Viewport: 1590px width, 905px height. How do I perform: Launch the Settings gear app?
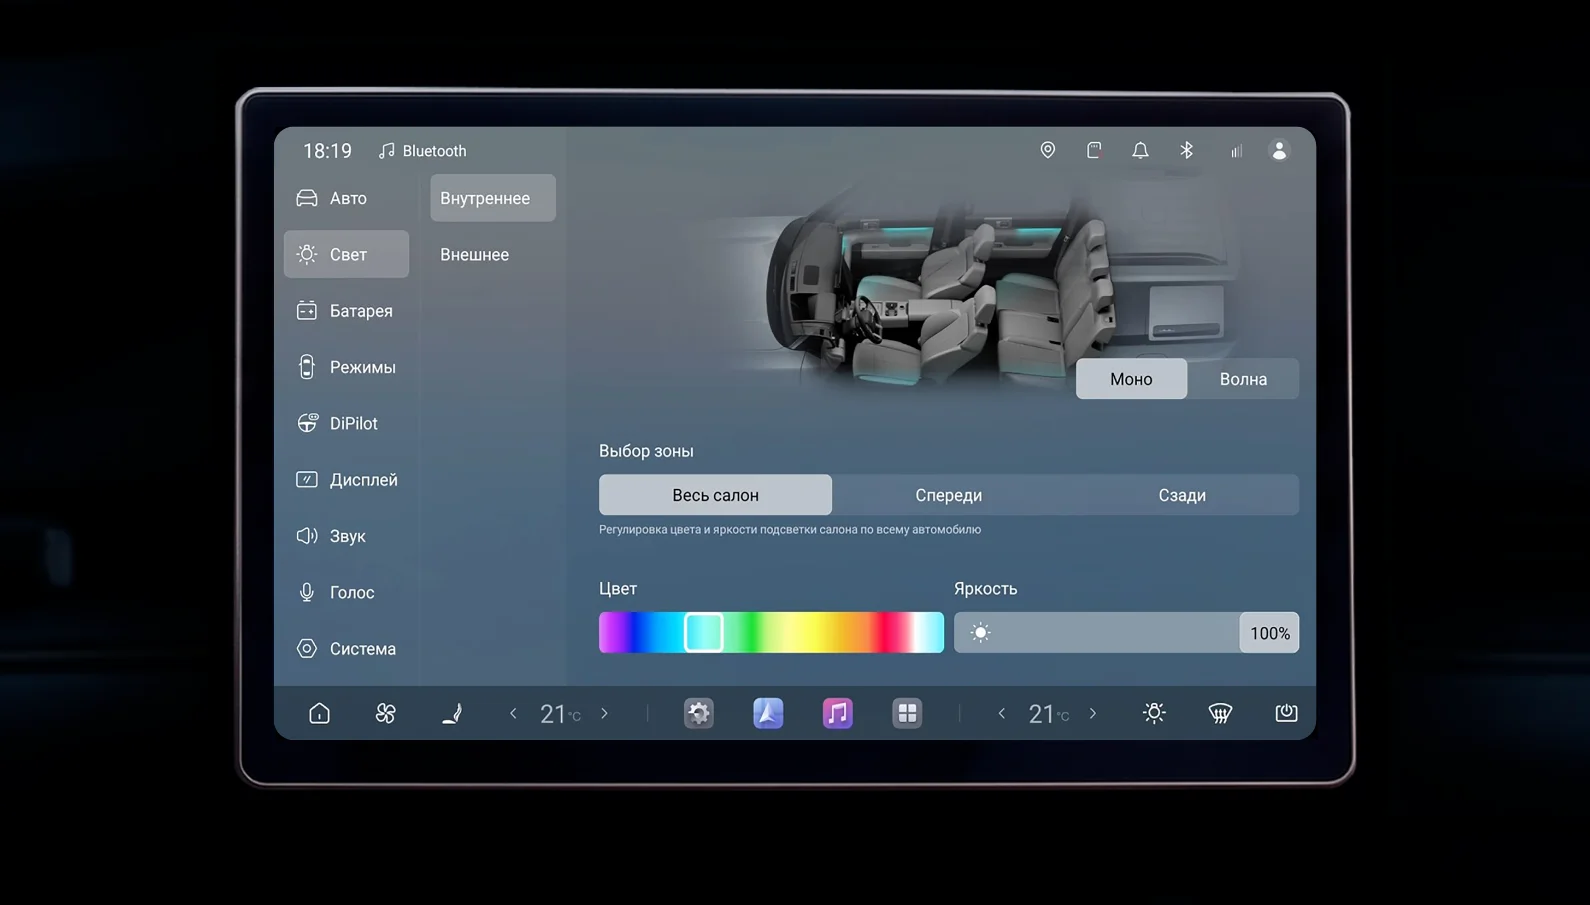pyautogui.click(x=699, y=713)
